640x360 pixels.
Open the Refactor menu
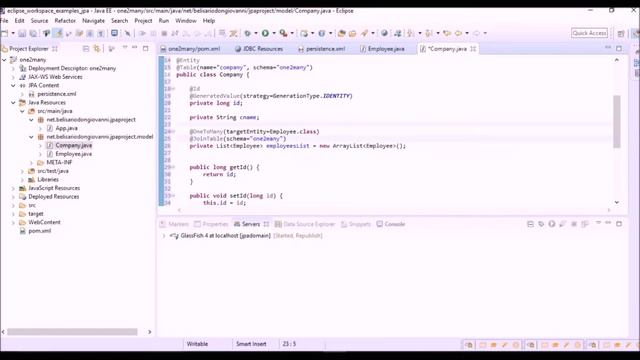[x=65, y=20]
